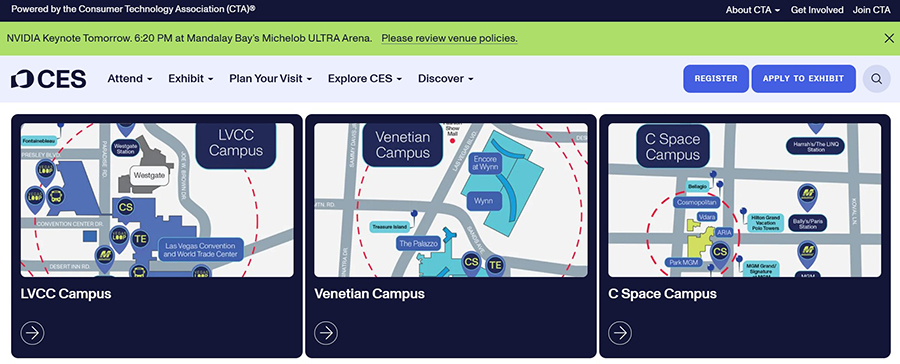900x364 pixels.
Task: Expand the Exhibit dropdown menu
Action: tap(191, 79)
